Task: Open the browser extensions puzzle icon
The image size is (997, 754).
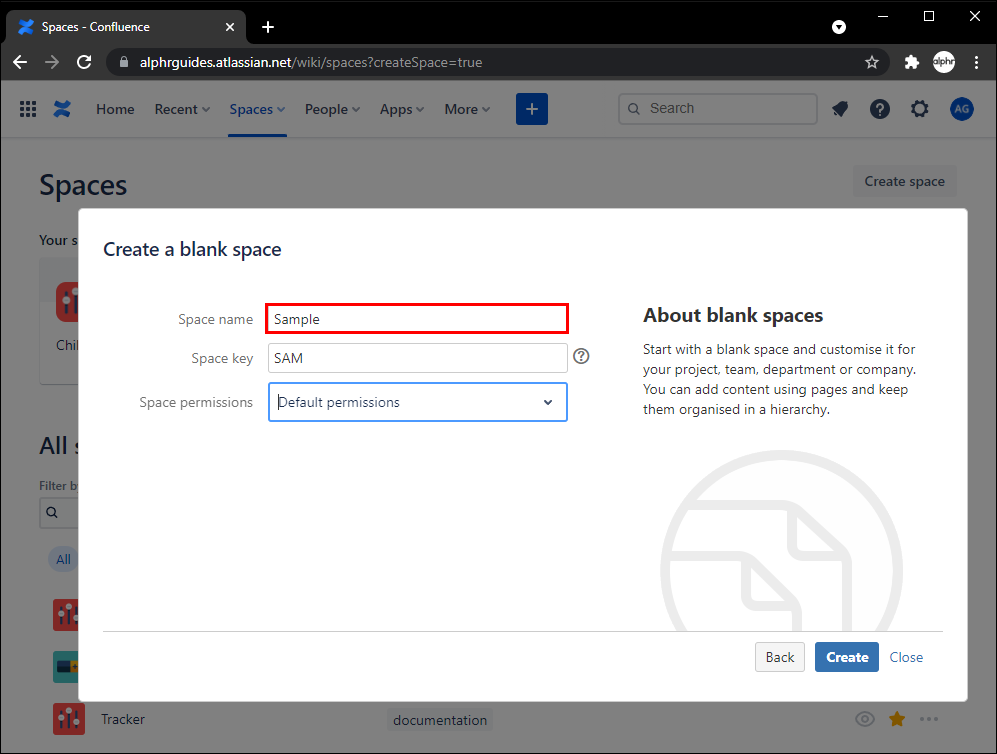Action: [911, 62]
